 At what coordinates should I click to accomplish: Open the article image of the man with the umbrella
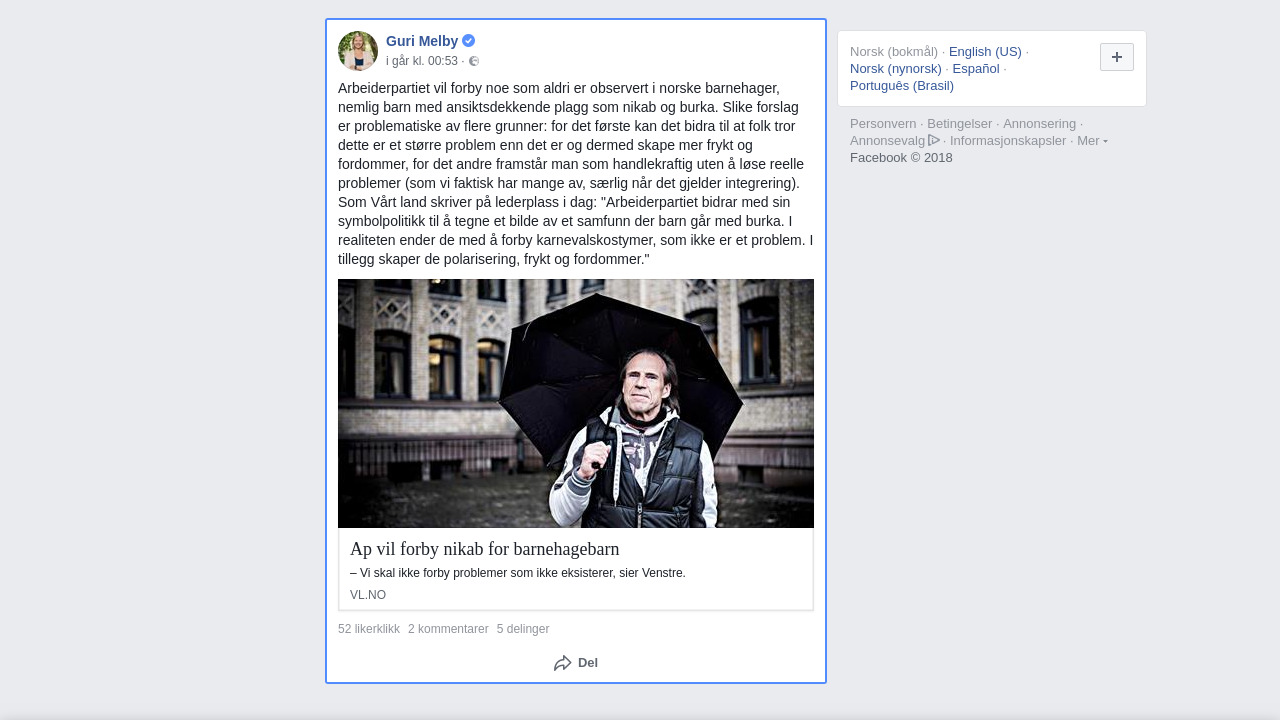point(576,403)
